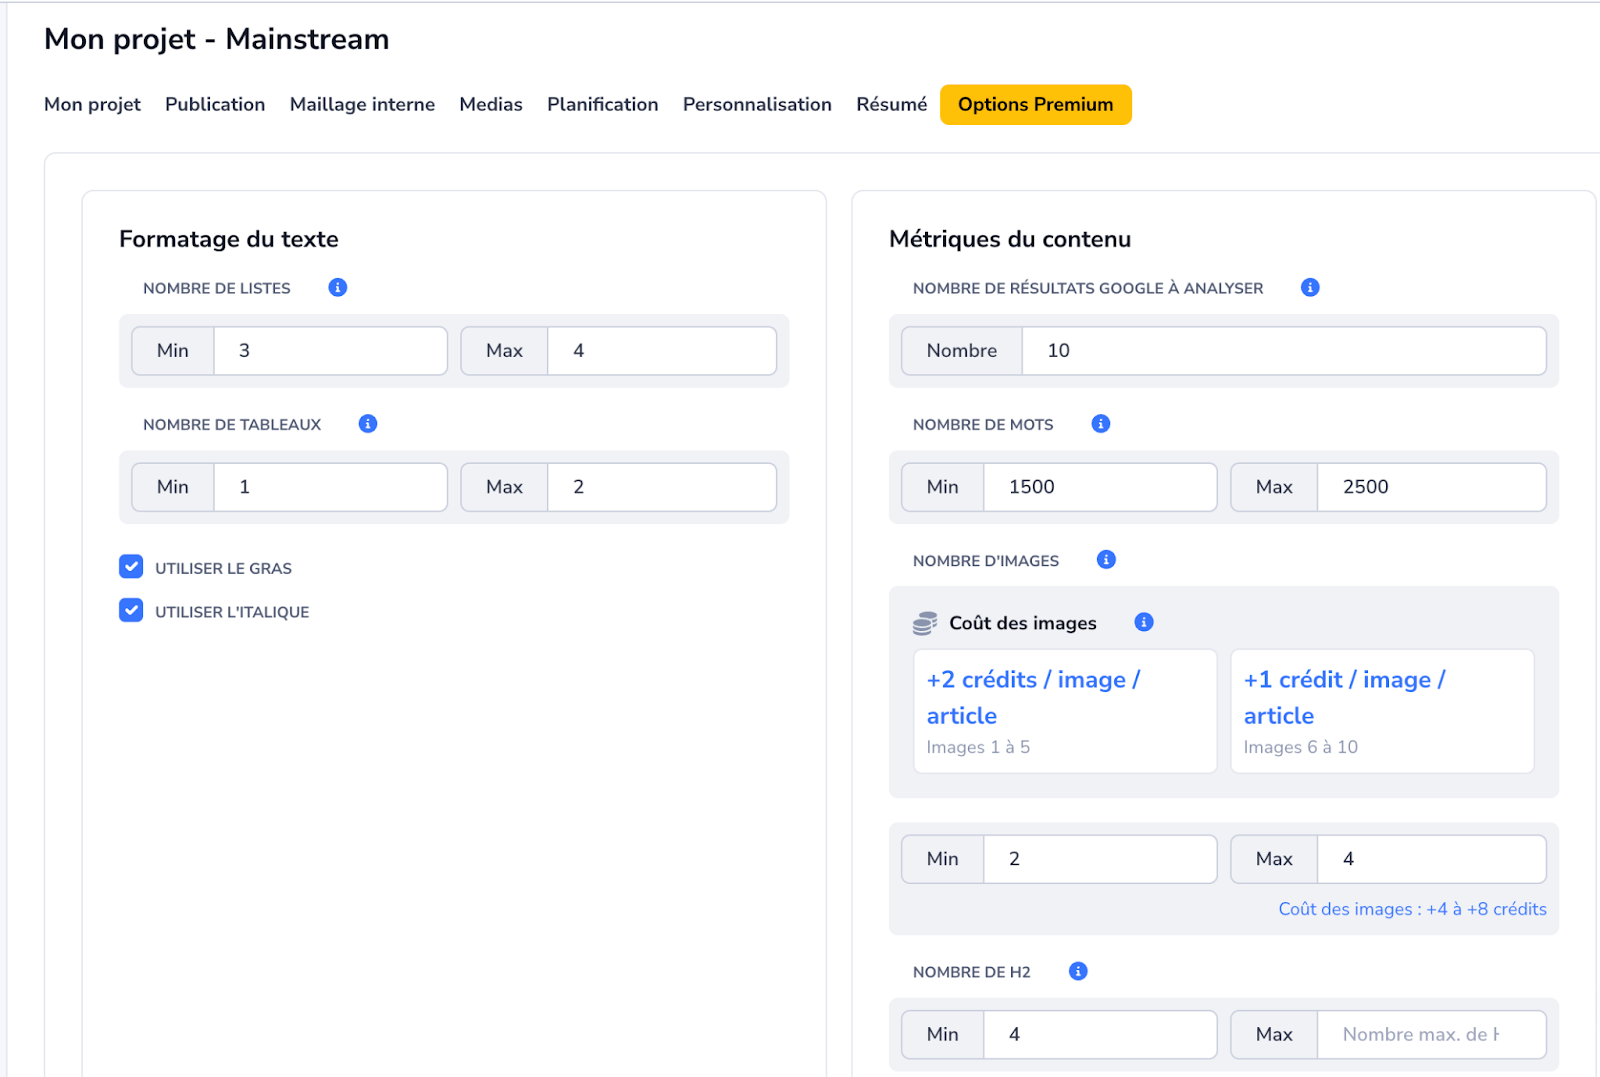Click info icon next to Nombre de listes
This screenshot has height=1077, width=1600.
coord(338,287)
